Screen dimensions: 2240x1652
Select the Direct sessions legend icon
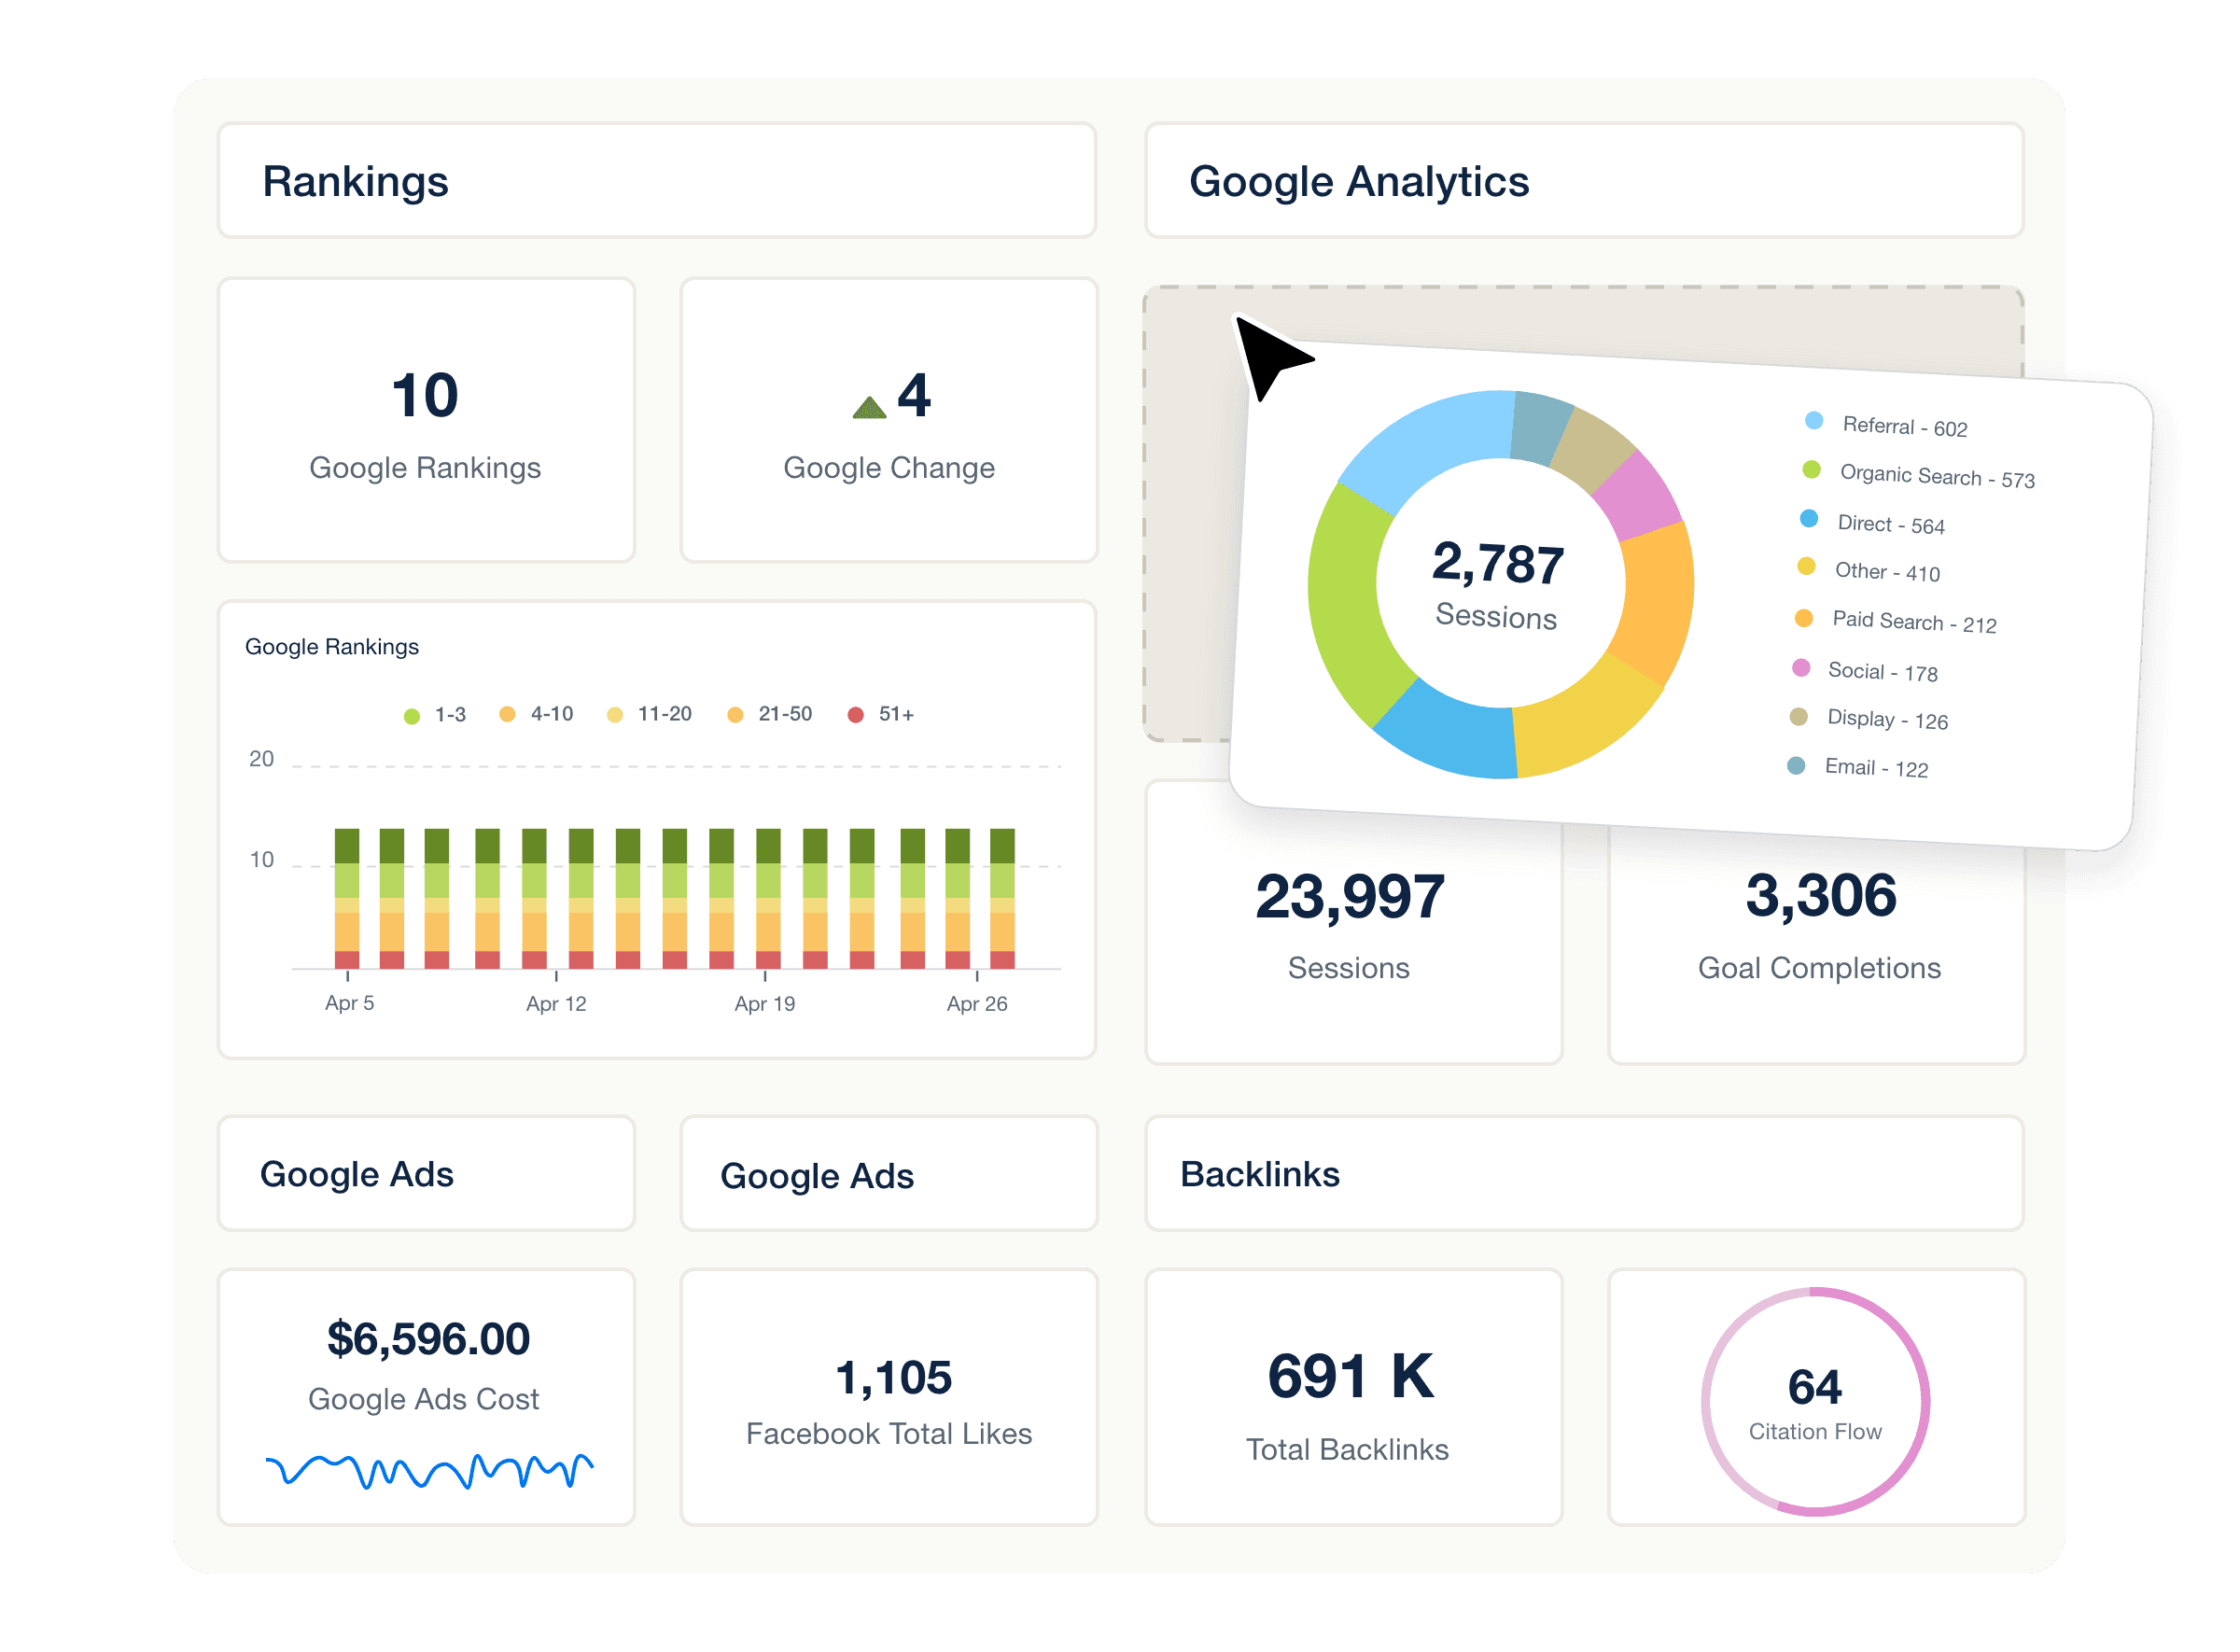tap(1811, 522)
